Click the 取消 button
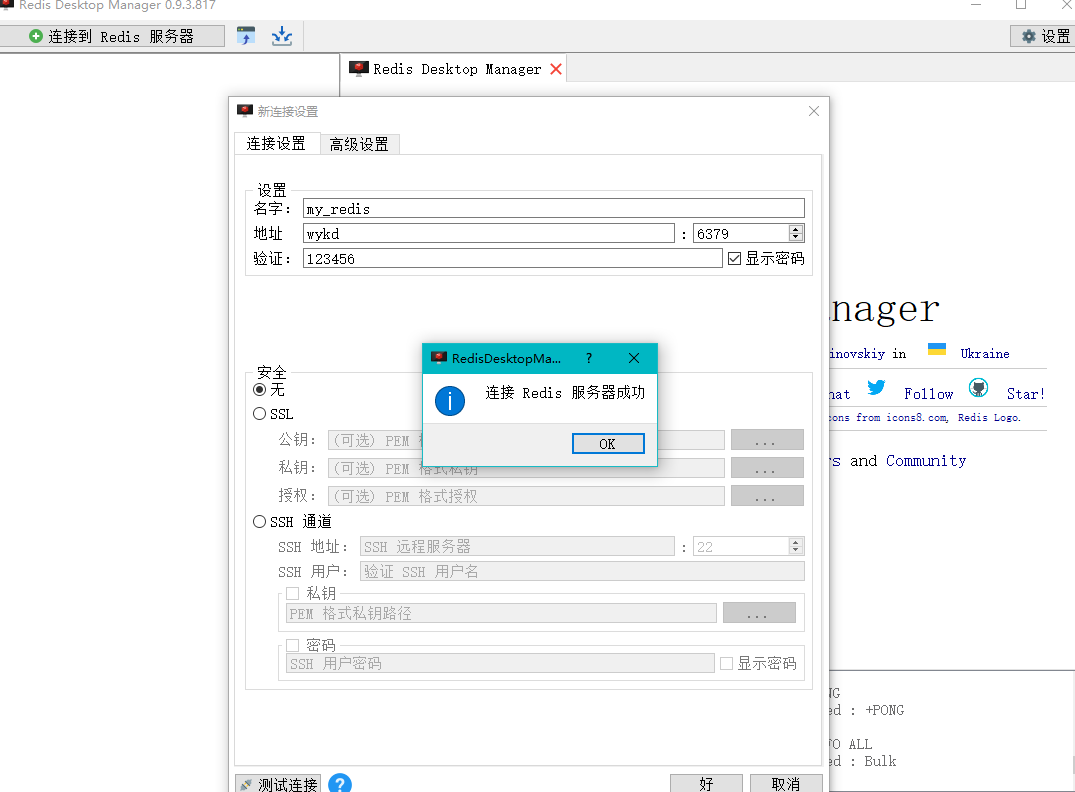The height and width of the screenshot is (792, 1075). click(786, 784)
